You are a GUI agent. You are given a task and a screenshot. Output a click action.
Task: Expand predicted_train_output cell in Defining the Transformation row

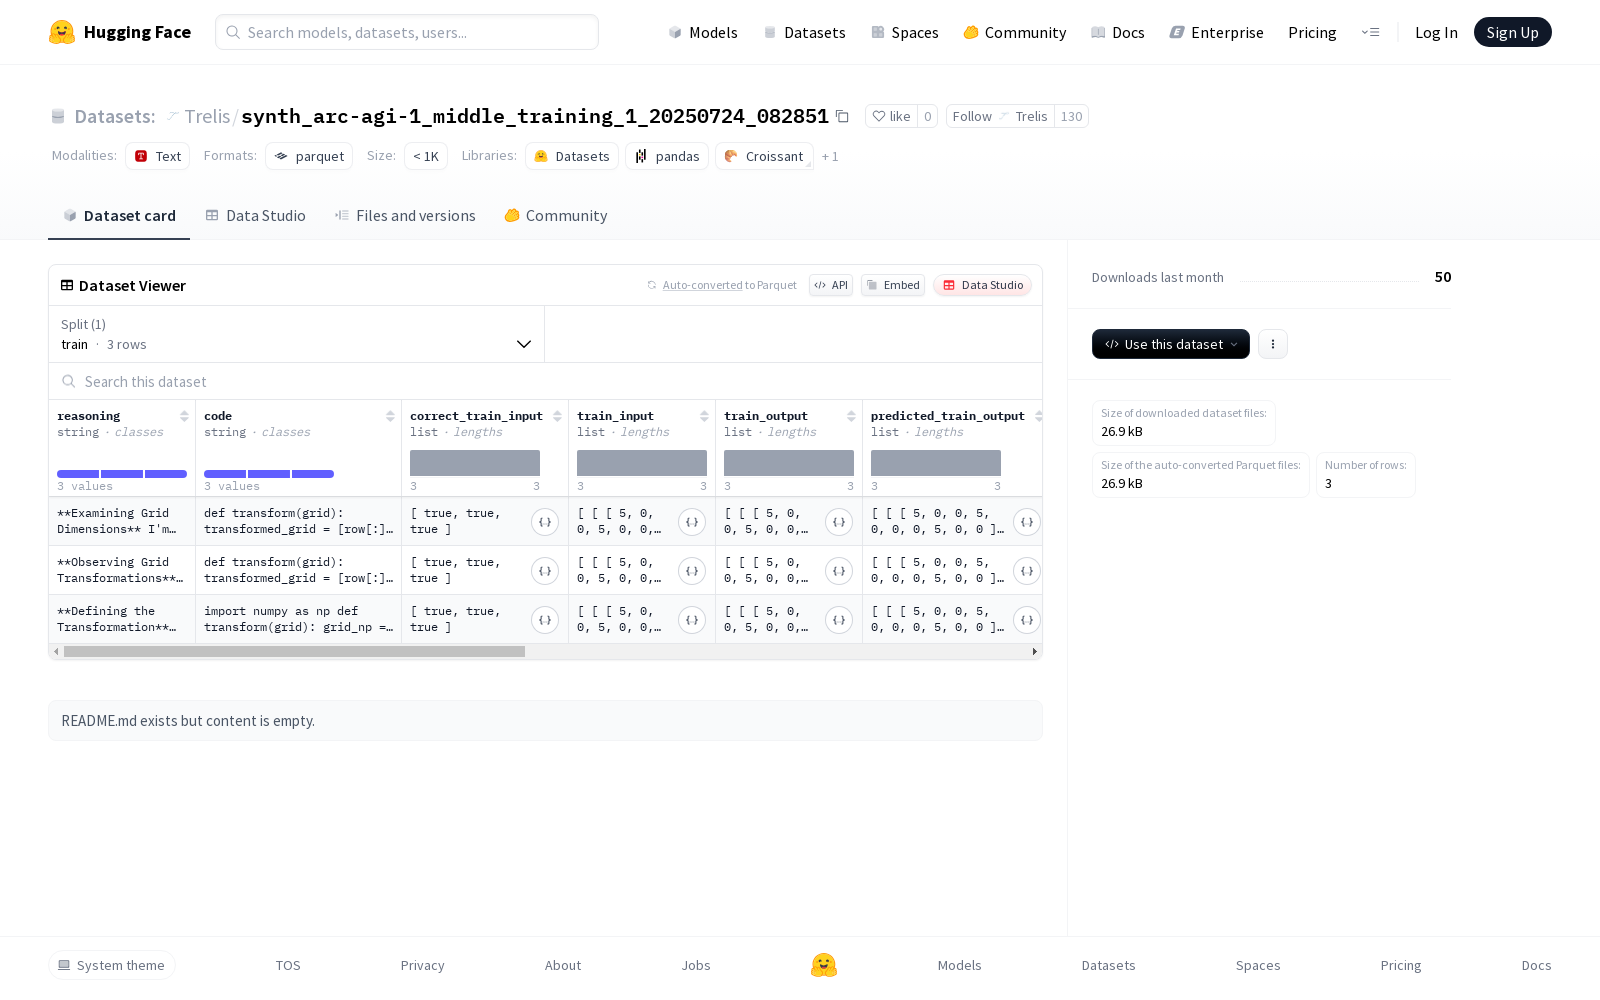click(x=1027, y=619)
